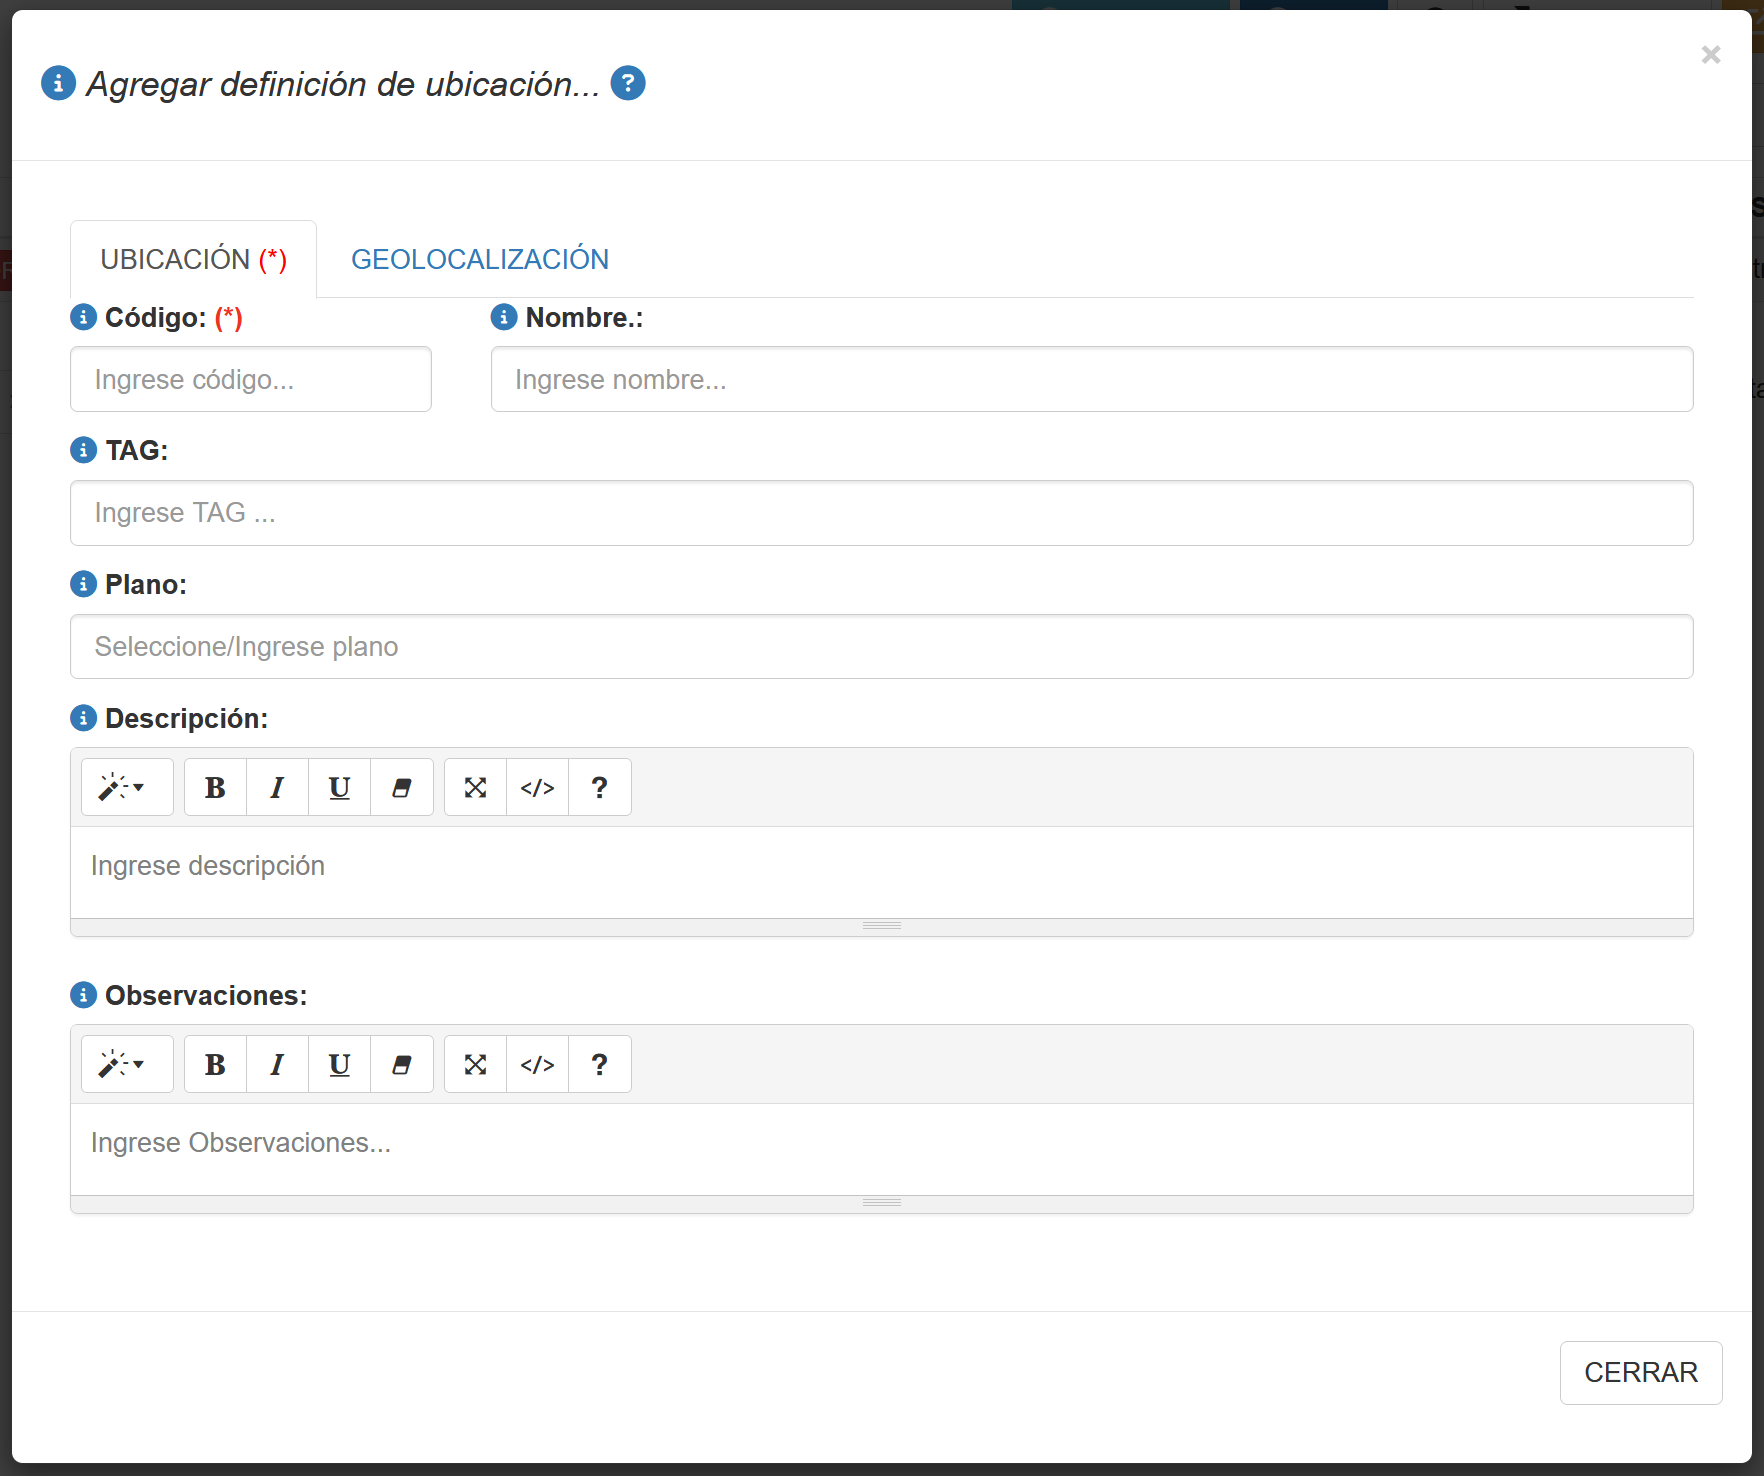Click into the TAG text field
The height and width of the screenshot is (1476, 1764).
(881, 513)
